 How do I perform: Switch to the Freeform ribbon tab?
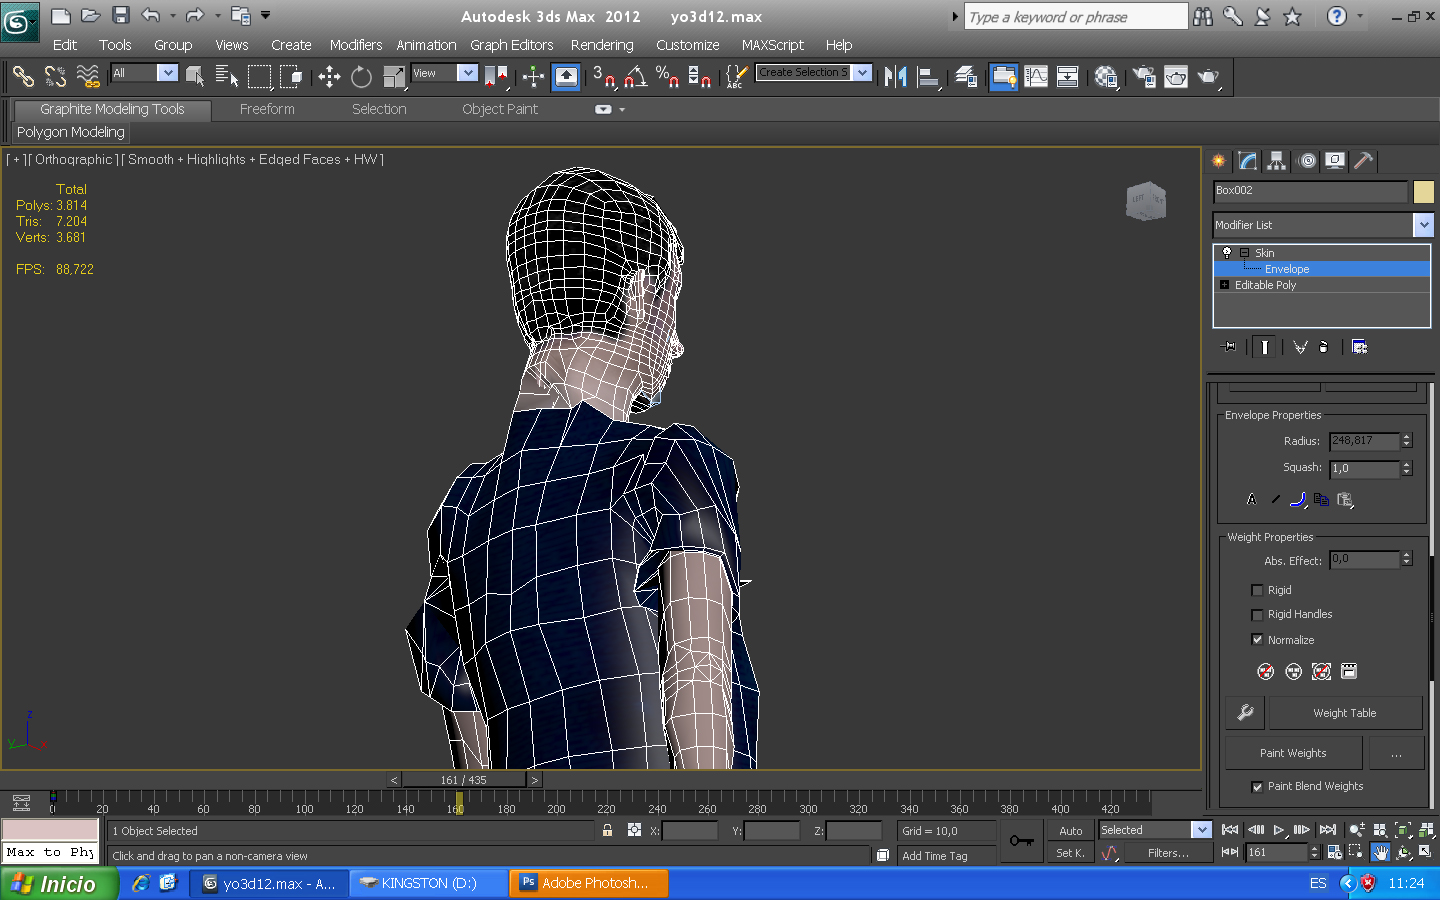pos(267,109)
